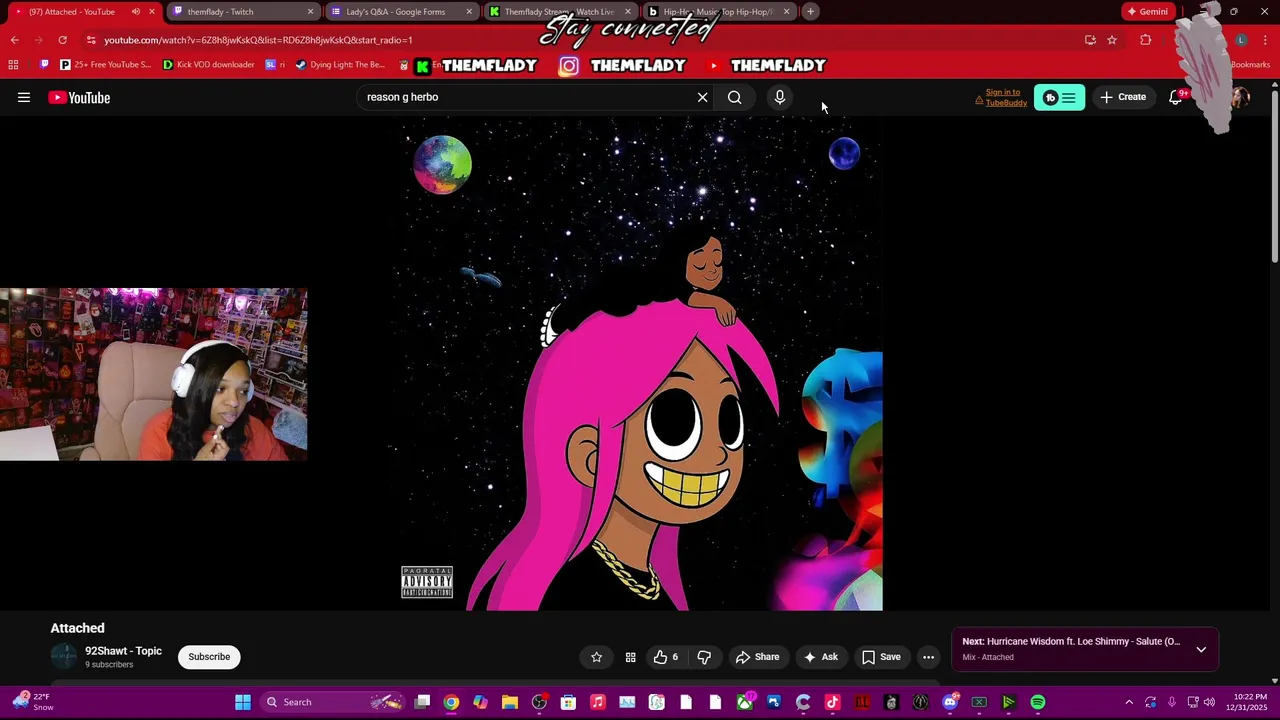This screenshot has height=720, width=1280.
Task: Open the TubeBuddy menu button
Action: click(x=1059, y=97)
